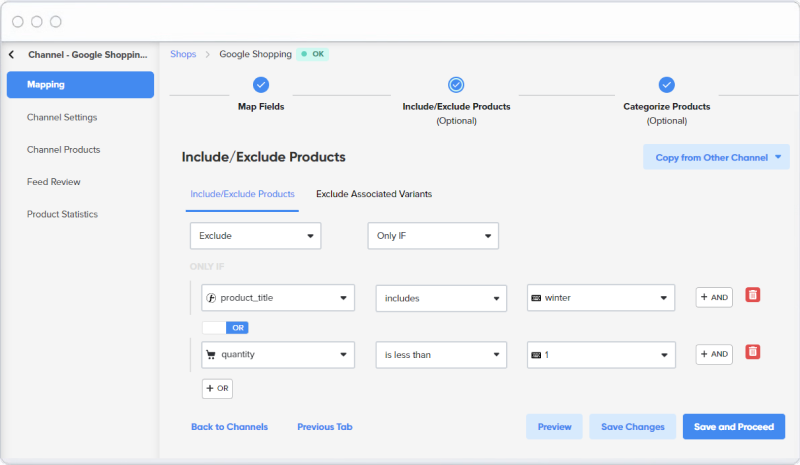Click the back arrow beside Channel title

coord(11,54)
